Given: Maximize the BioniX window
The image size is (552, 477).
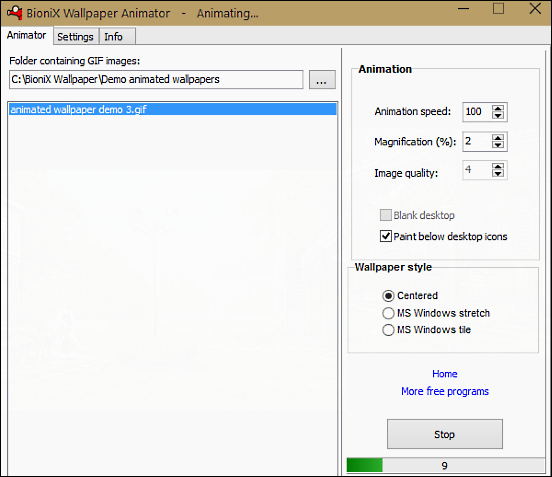Looking at the screenshot, I should tap(498, 9).
